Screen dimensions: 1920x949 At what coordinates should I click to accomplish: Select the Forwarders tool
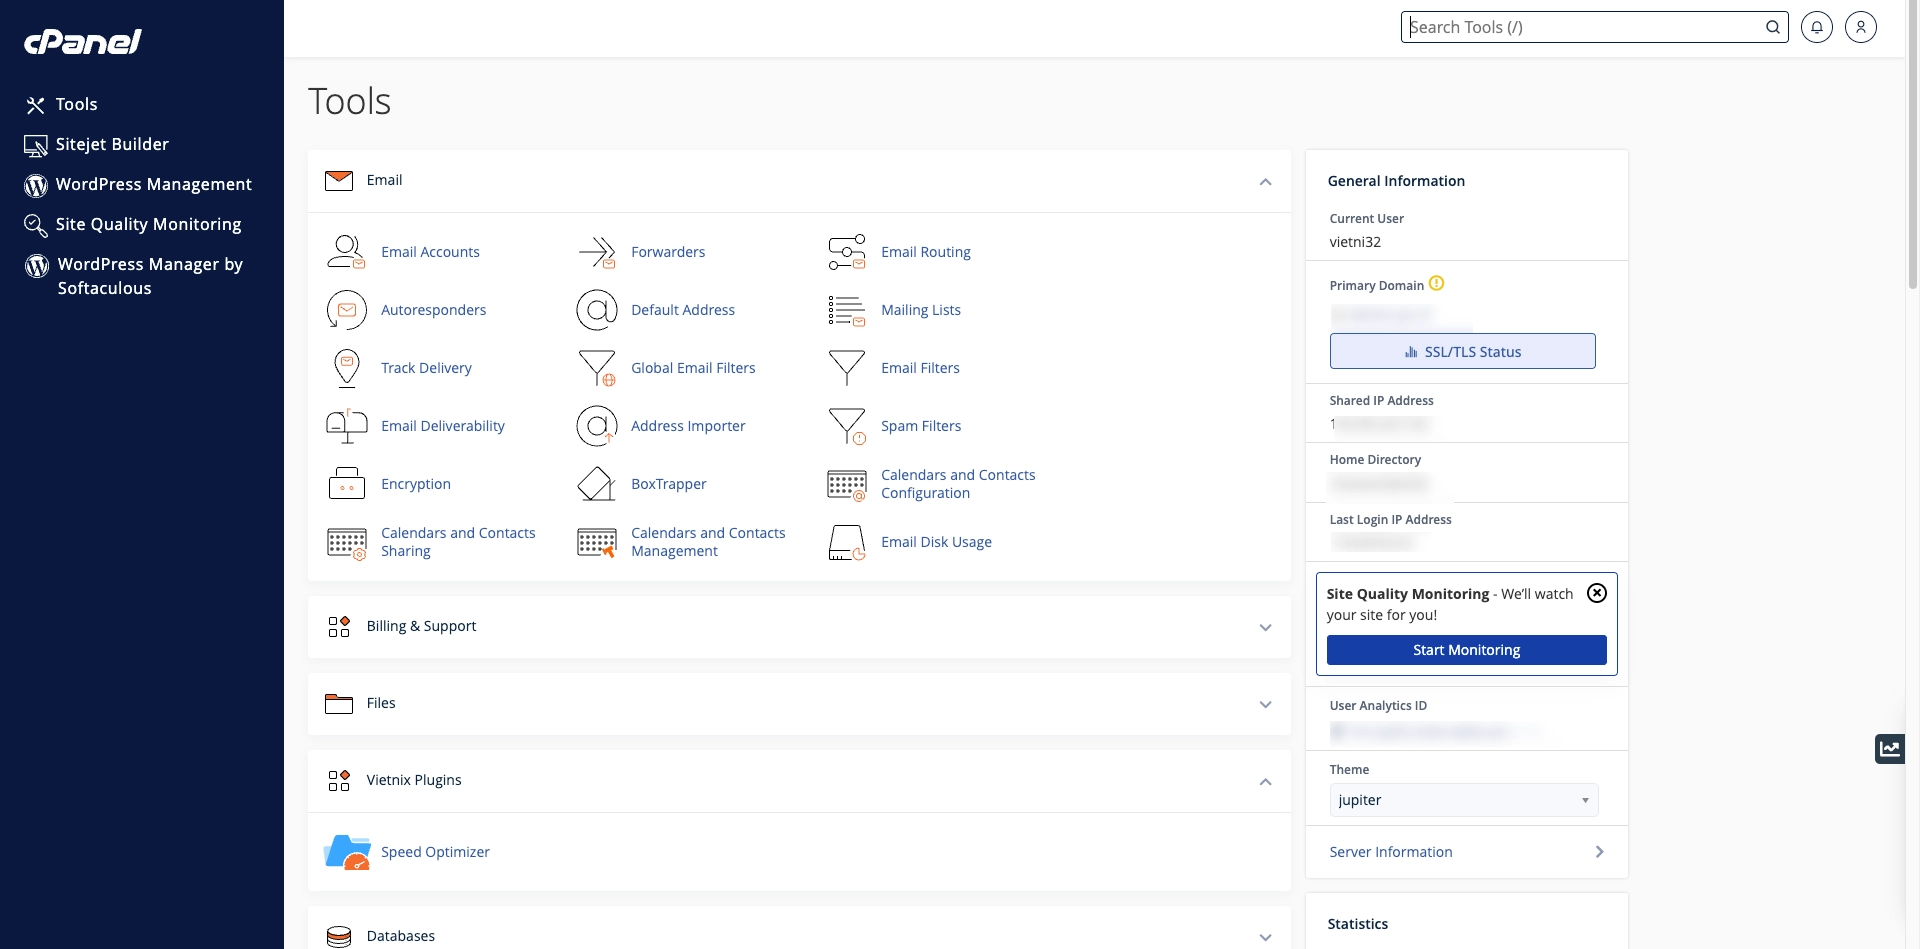668,252
